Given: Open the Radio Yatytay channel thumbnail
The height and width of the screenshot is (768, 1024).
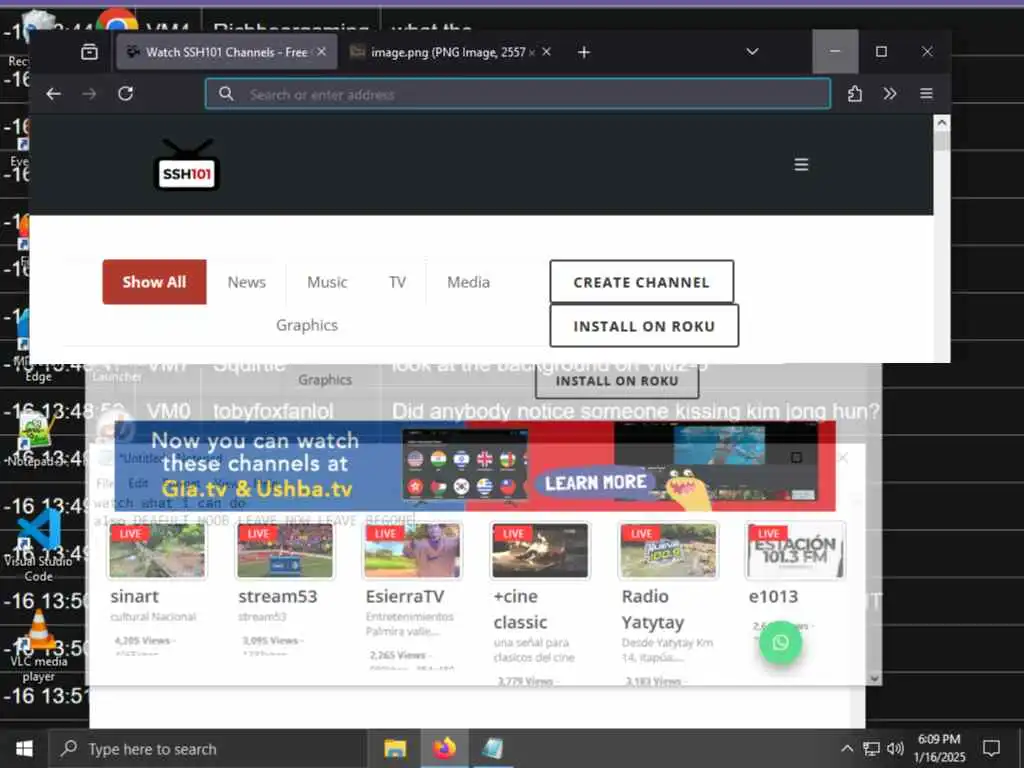Looking at the screenshot, I should (x=668, y=551).
